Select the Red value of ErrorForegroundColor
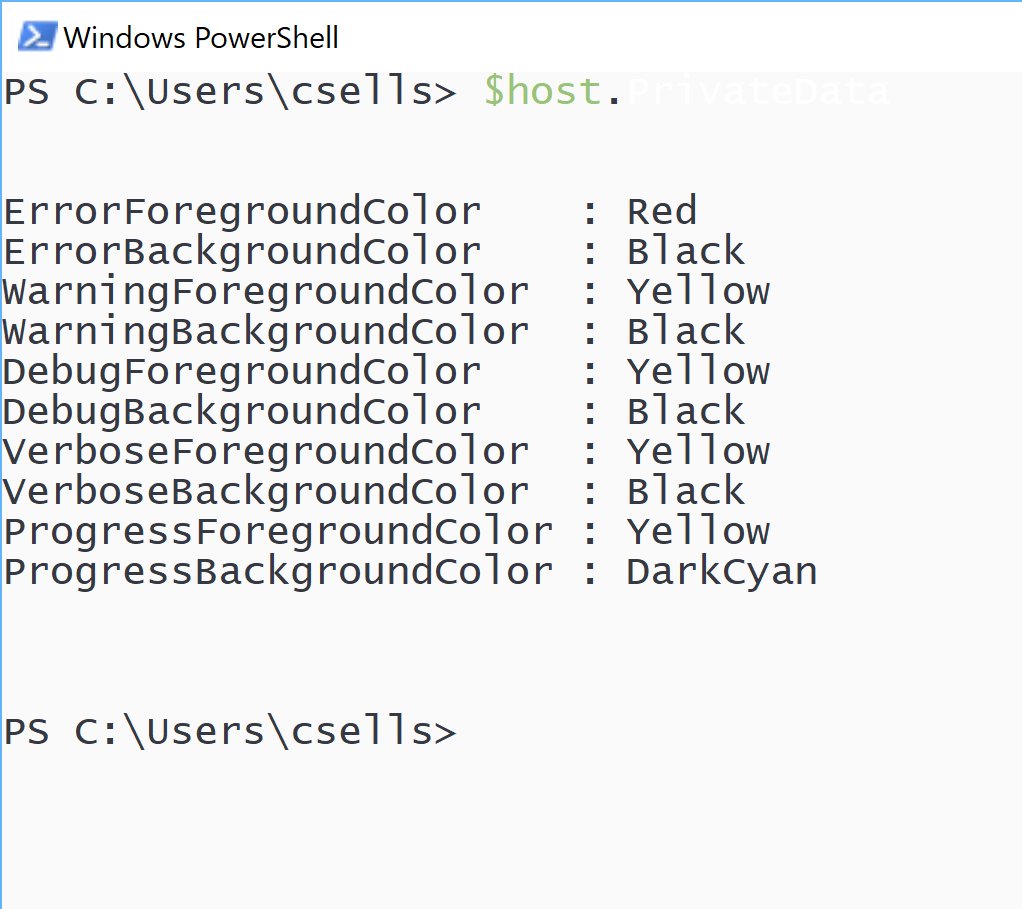Viewport: 1022px width, 909px height. [x=662, y=211]
